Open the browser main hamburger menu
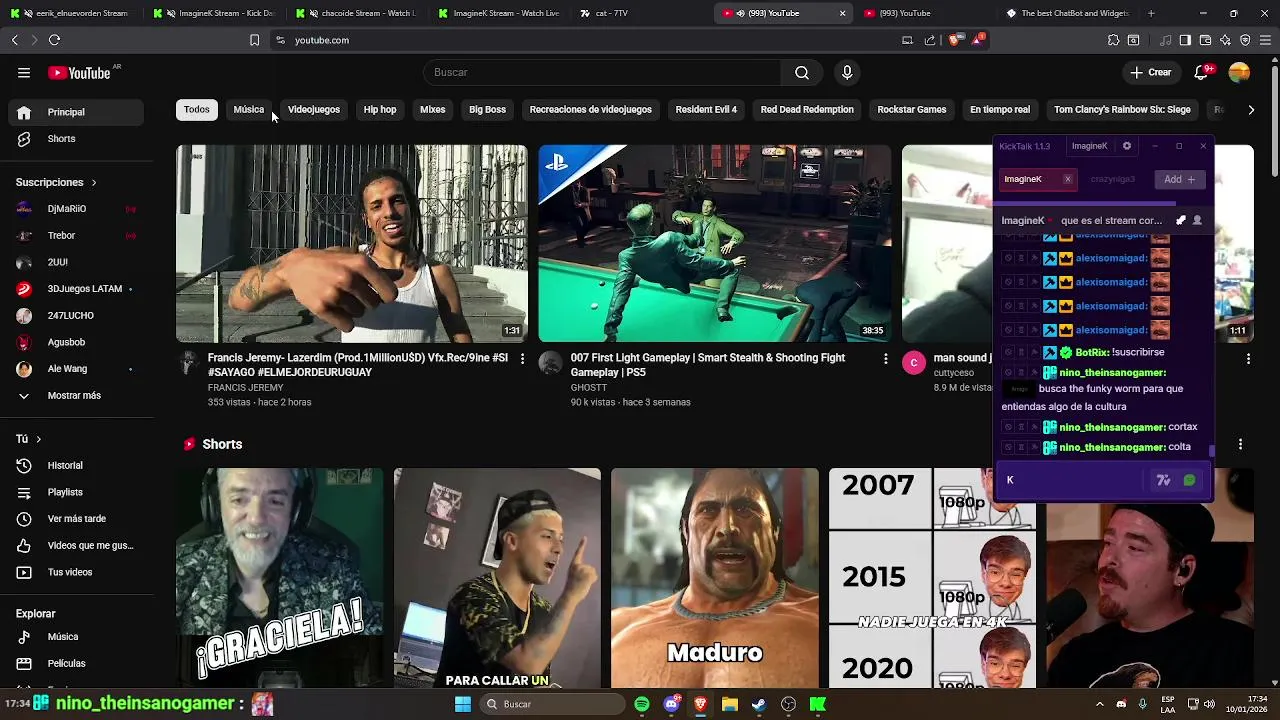Screen dimensions: 1280x720 point(1265,40)
